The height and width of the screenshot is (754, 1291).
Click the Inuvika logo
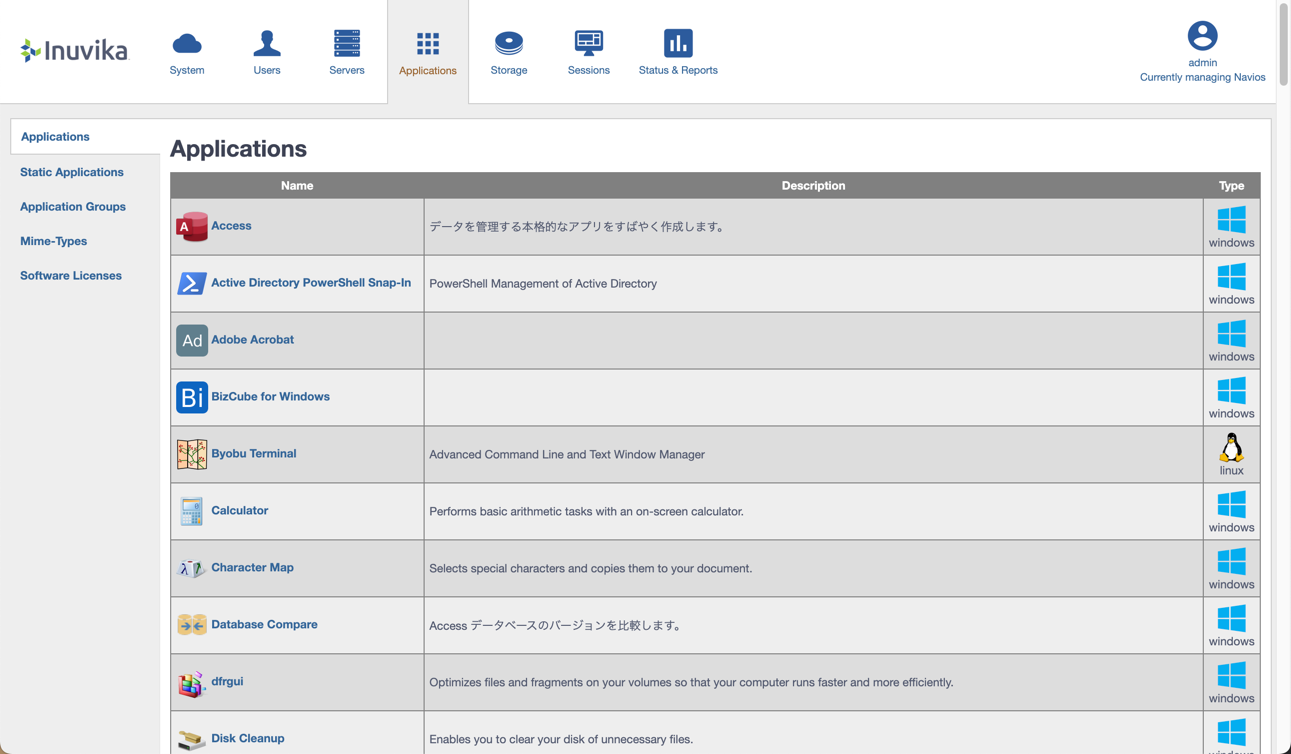(x=75, y=50)
